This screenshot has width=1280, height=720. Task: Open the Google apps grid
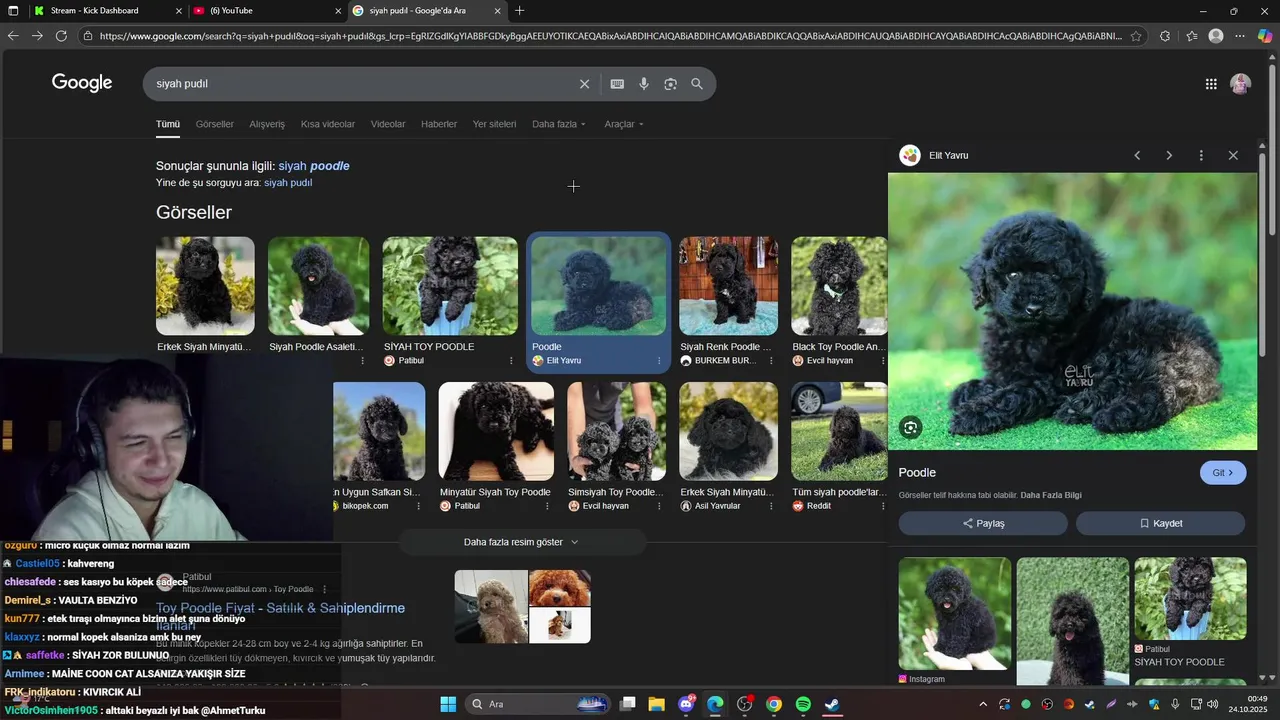coord(1211,84)
